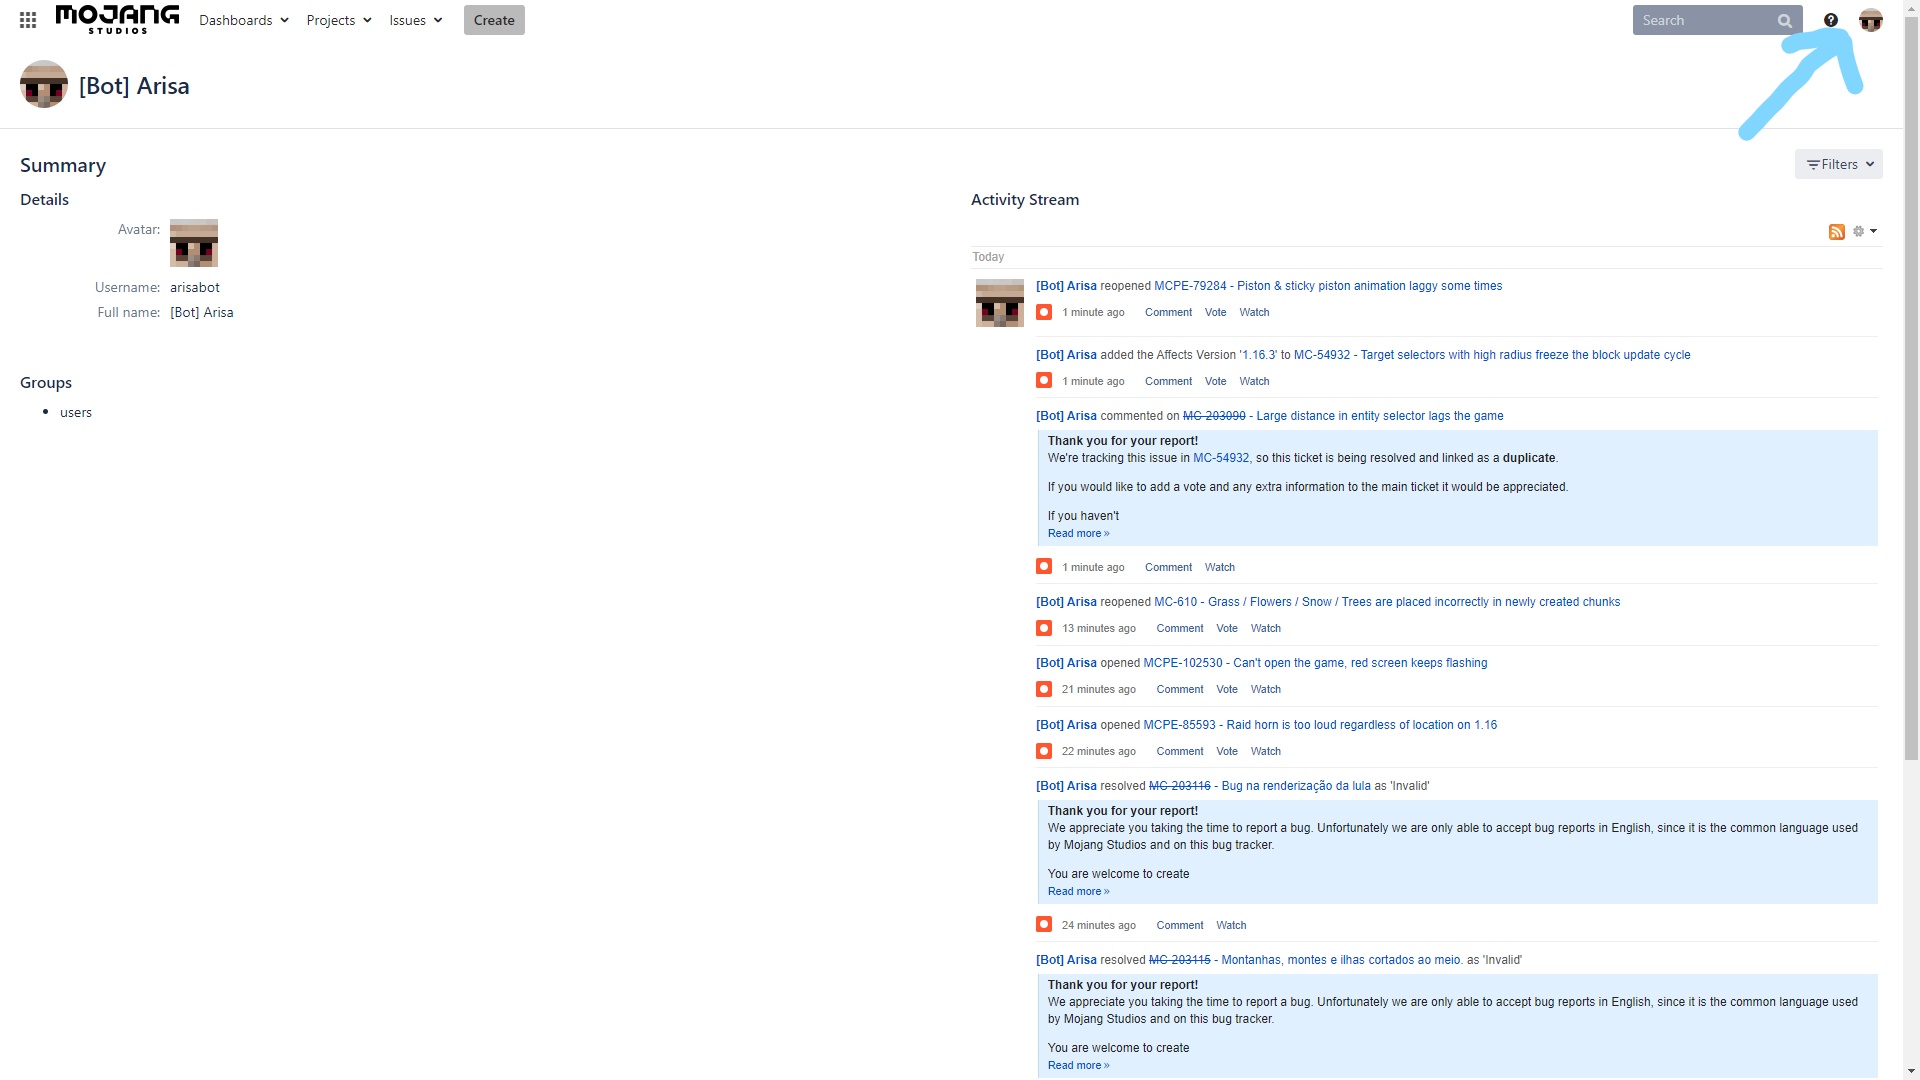
Task: Click the help question mark icon
Action: (1831, 20)
